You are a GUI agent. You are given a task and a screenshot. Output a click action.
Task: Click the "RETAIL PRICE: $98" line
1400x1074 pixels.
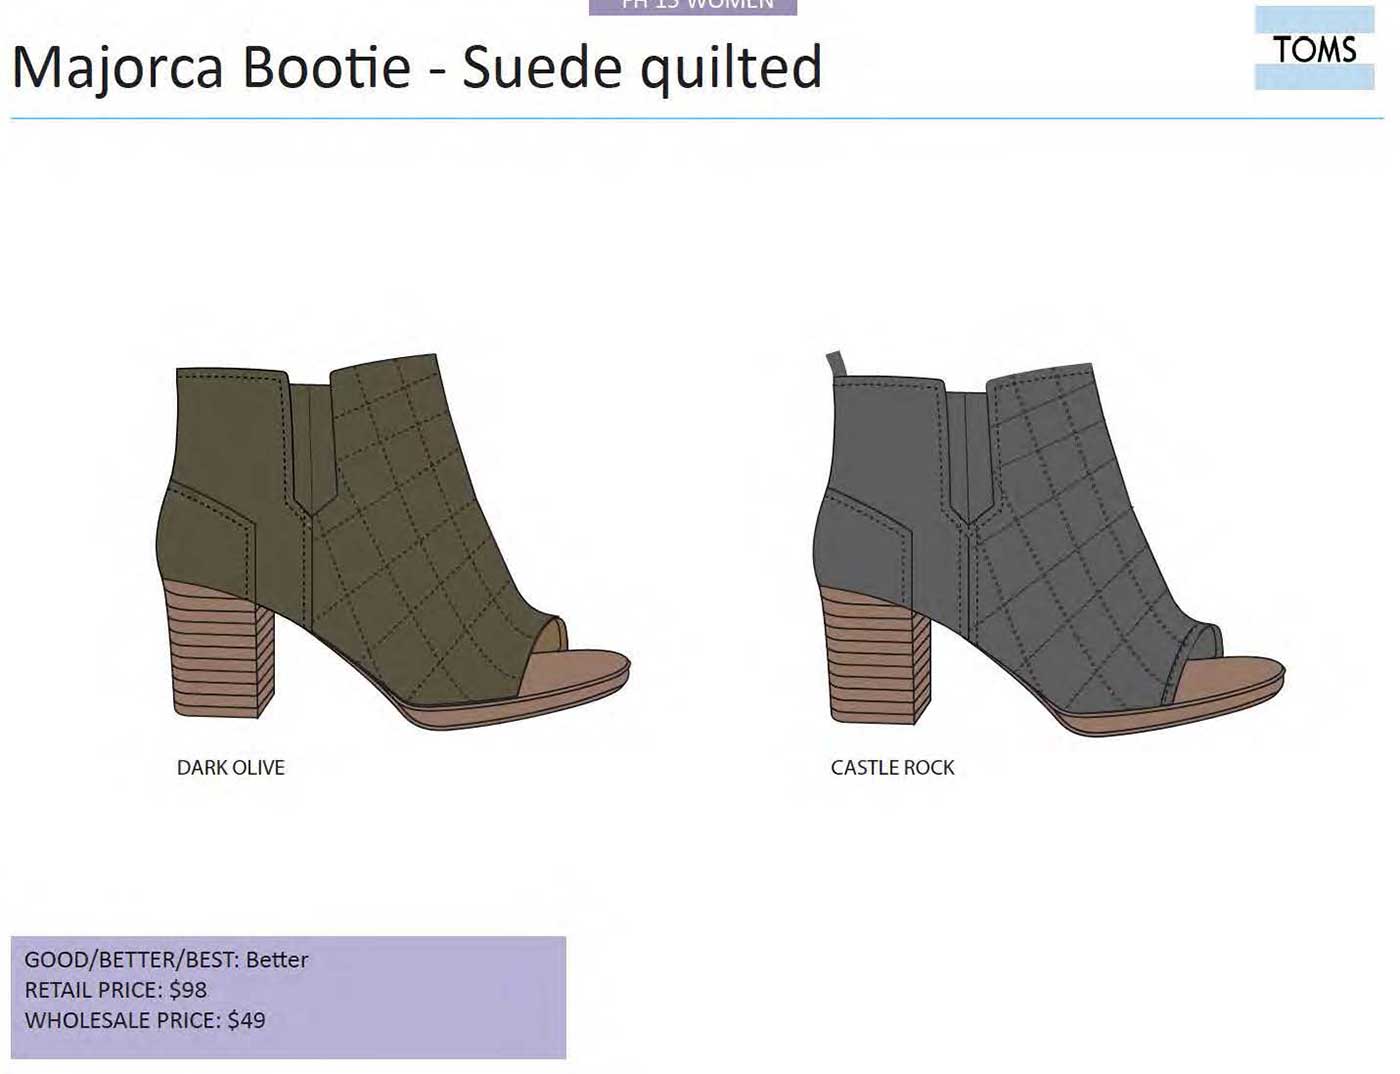click(116, 990)
